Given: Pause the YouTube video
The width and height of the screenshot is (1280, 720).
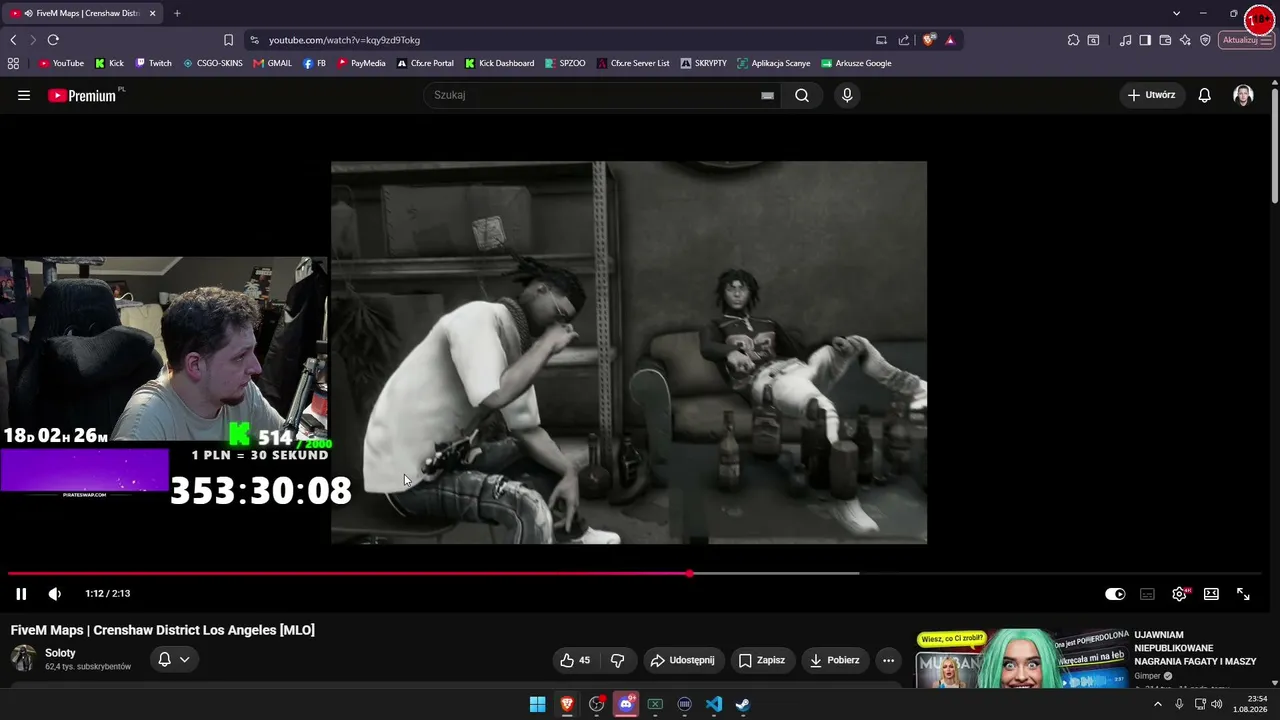Looking at the screenshot, I should tap(21, 594).
